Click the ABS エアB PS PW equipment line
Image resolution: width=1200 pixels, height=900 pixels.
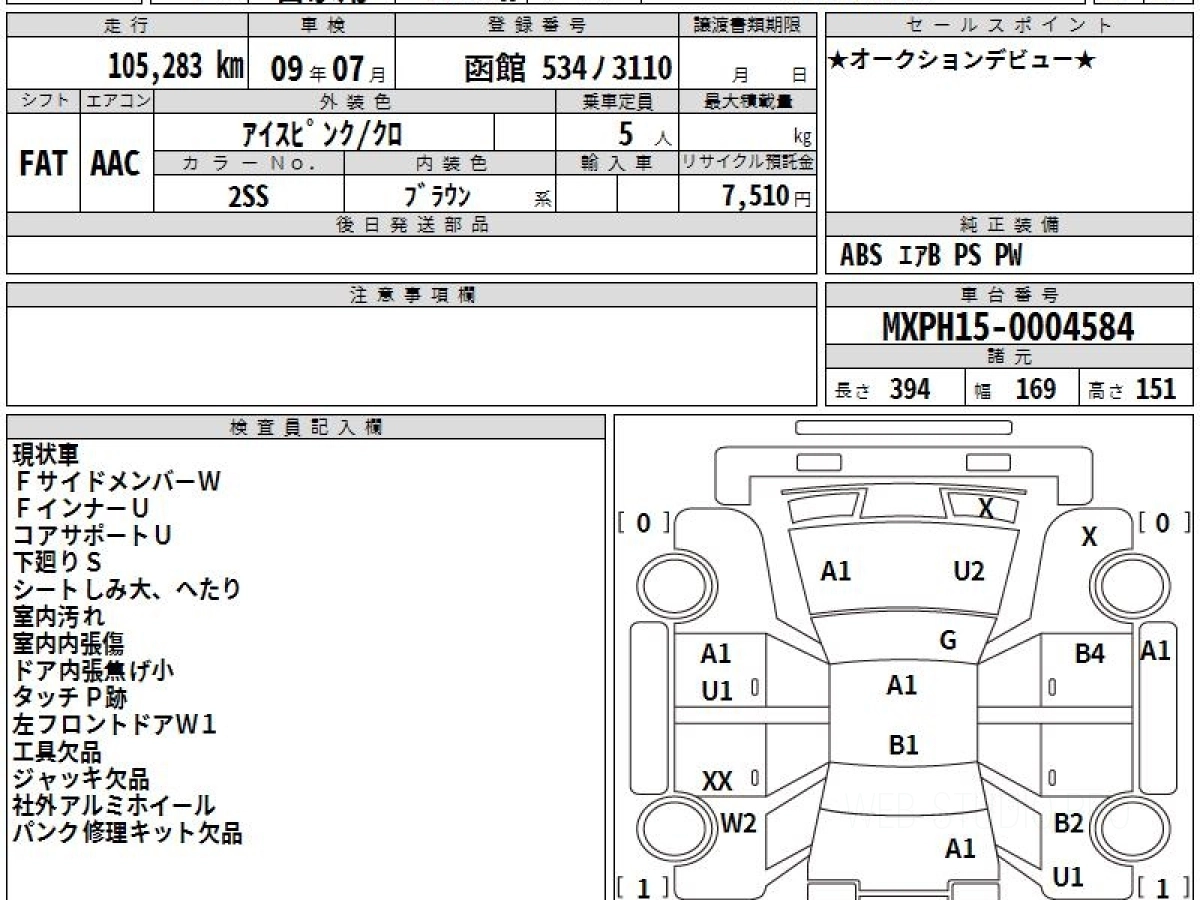[931, 256]
